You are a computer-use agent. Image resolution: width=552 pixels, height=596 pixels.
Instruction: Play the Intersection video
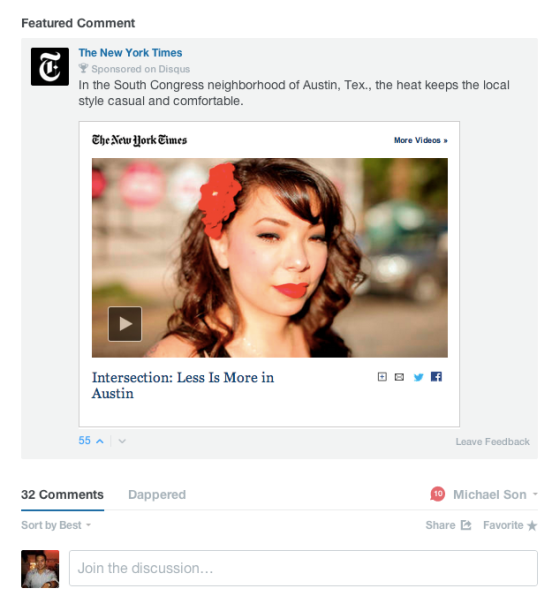[125, 324]
